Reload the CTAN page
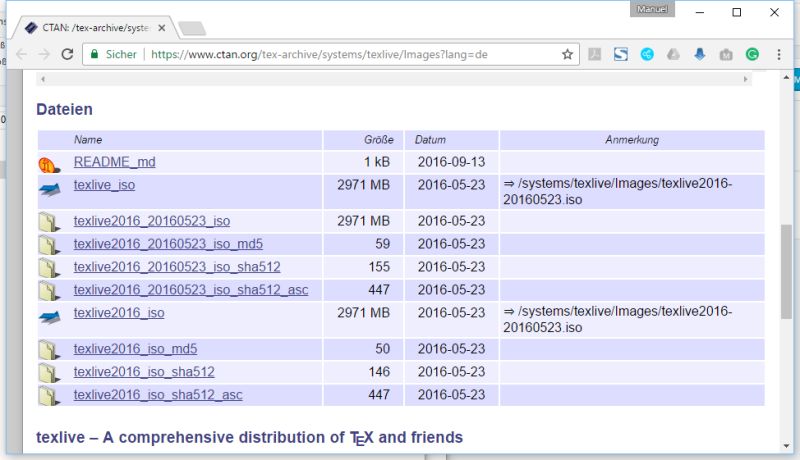The height and width of the screenshot is (460, 800). tap(67, 54)
